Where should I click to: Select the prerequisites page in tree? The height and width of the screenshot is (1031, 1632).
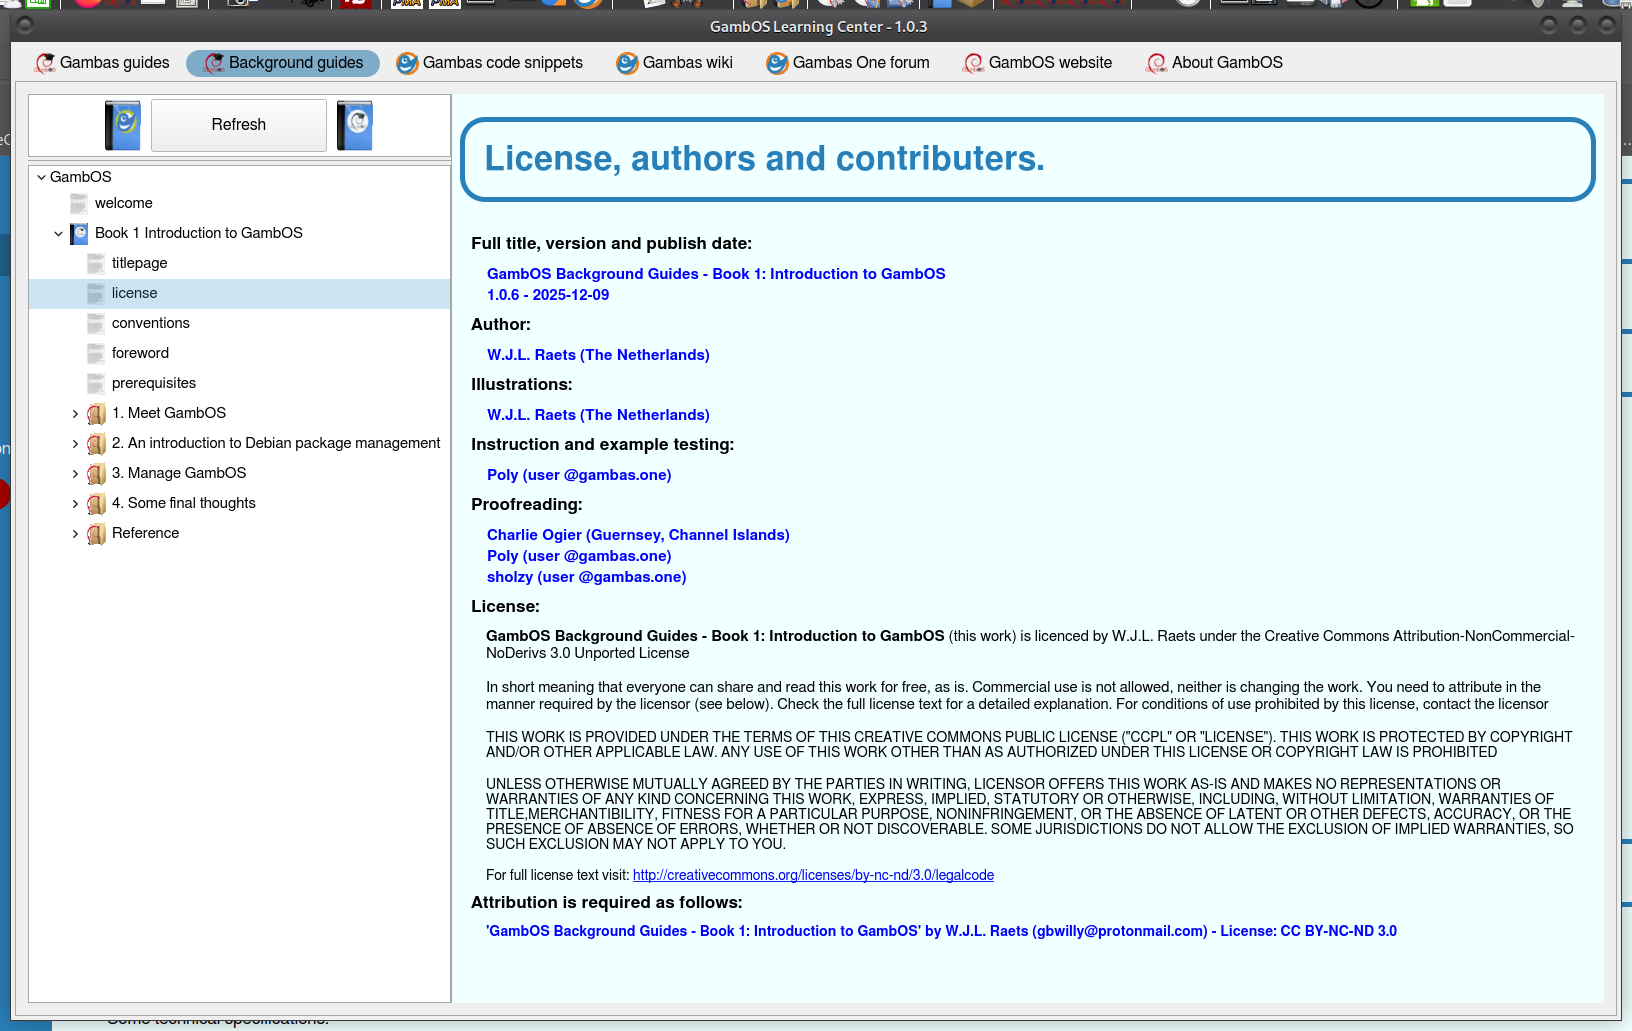point(153,383)
